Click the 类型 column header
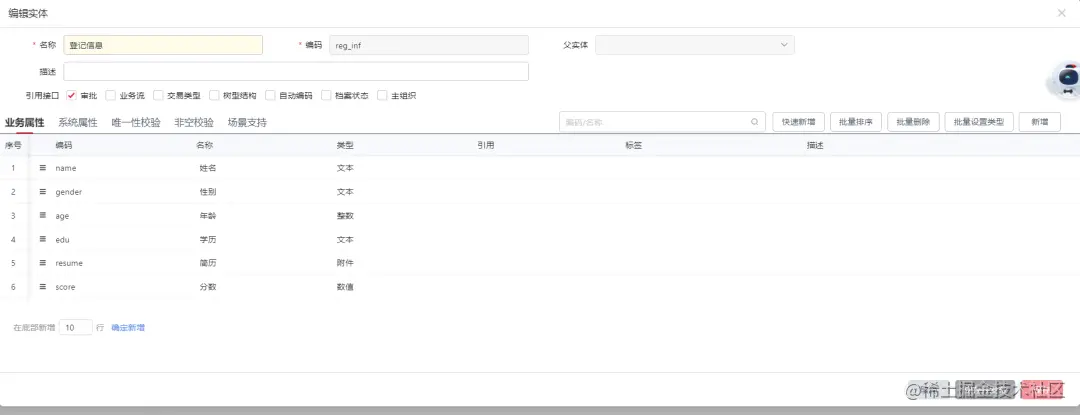The width and height of the screenshot is (1080, 415). pos(345,145)
